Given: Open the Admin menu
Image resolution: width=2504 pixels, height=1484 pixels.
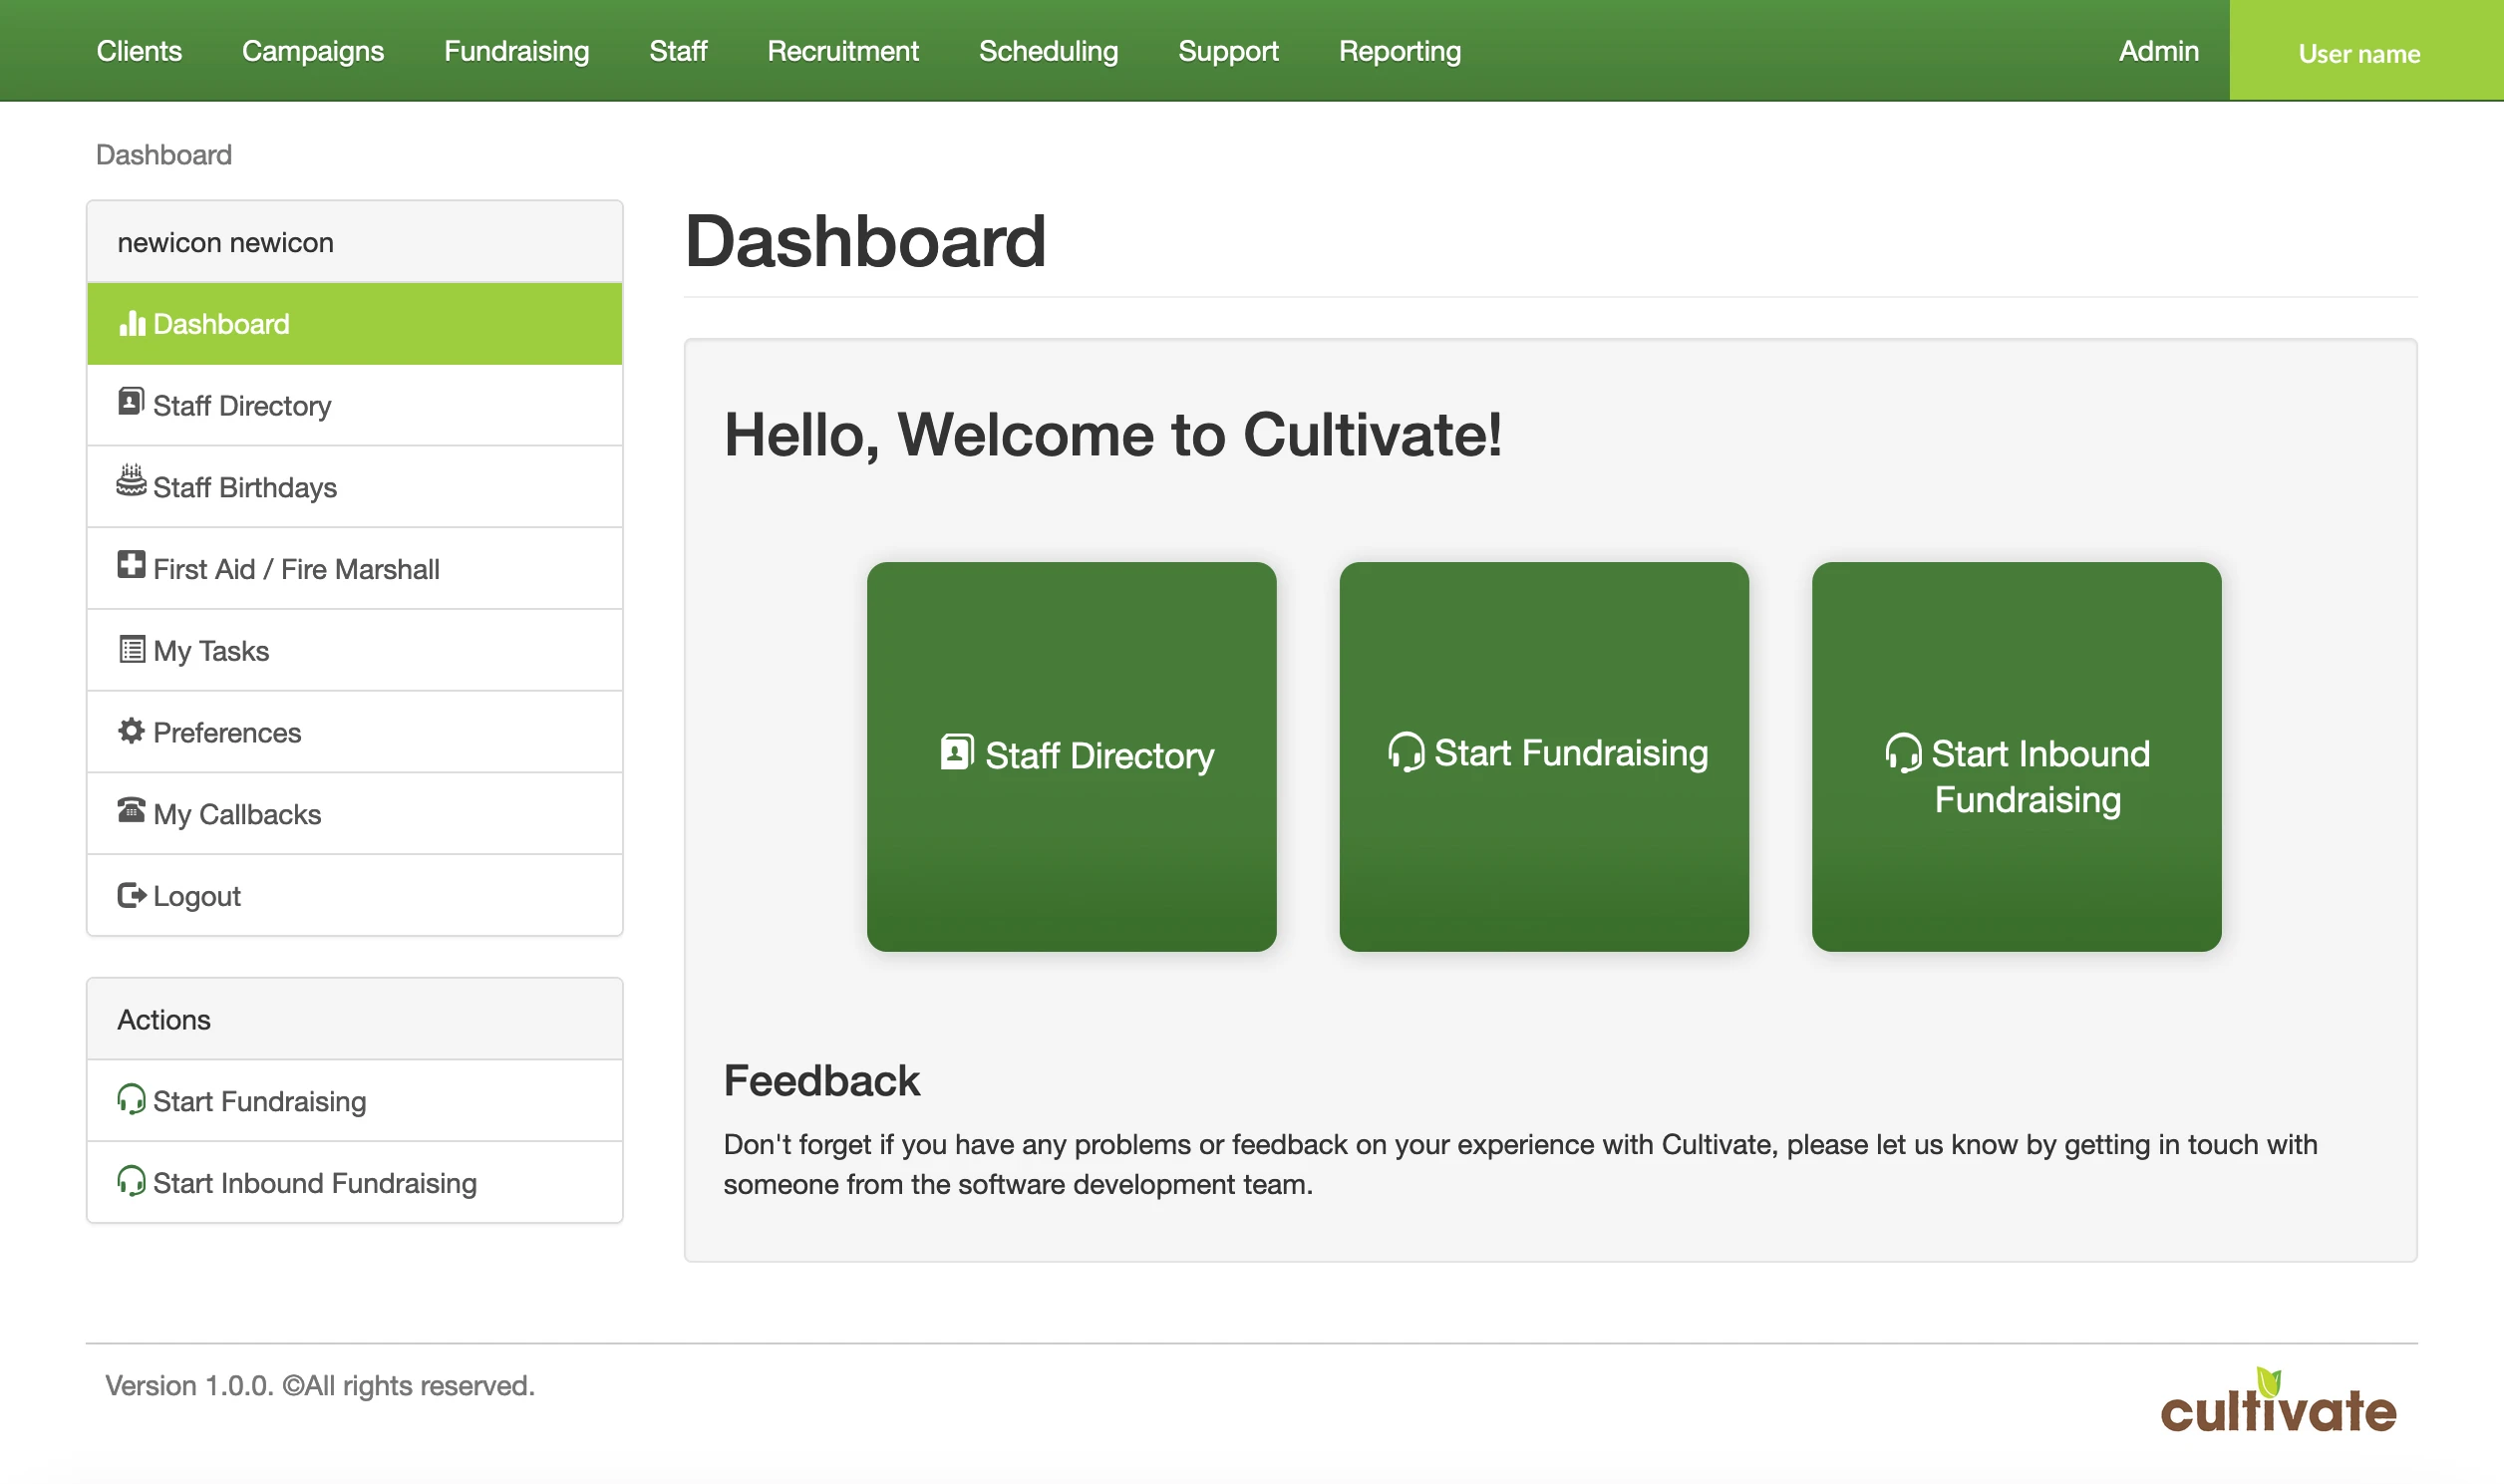Looking at the screenshot, I should tap(2159, 51).
